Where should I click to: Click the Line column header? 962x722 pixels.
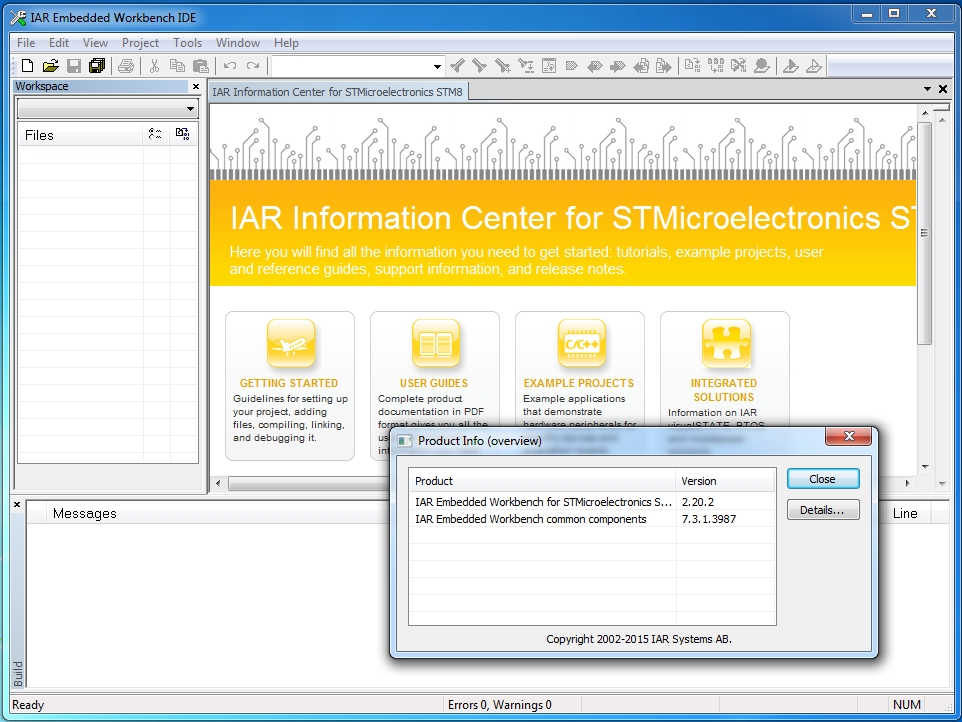pos(905,513)
